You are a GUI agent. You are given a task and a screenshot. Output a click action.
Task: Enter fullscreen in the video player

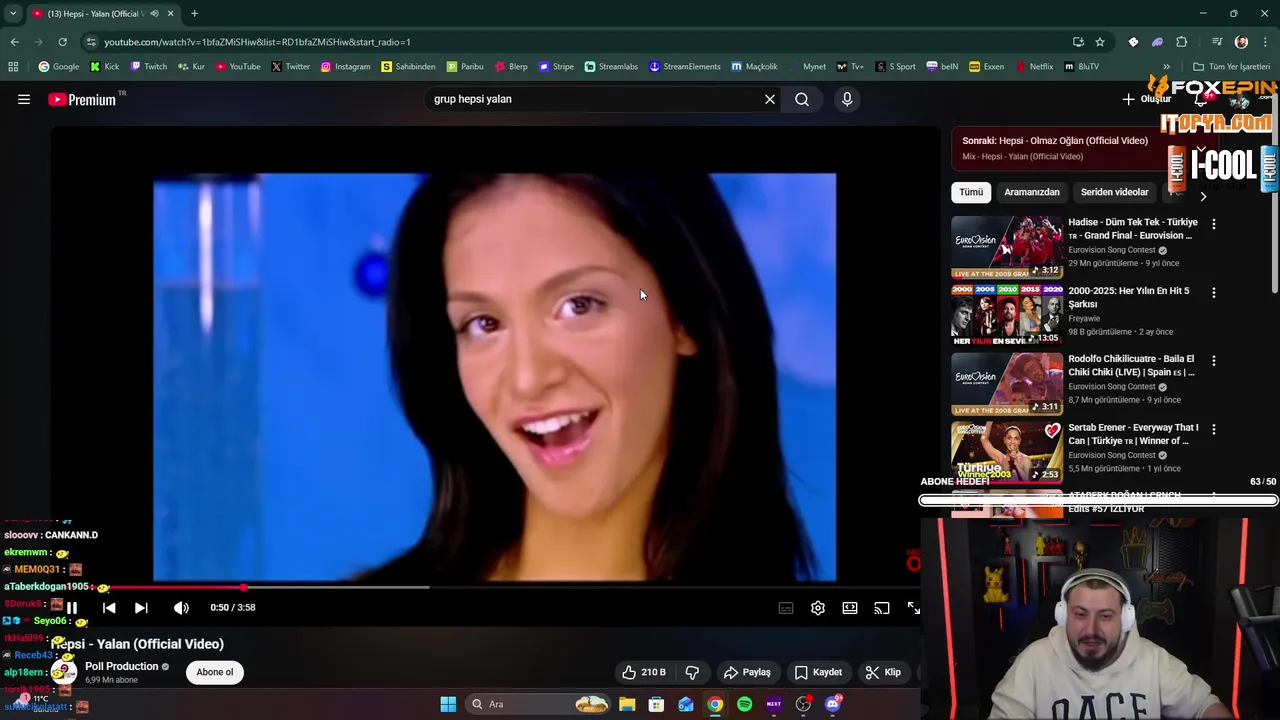click(x=914, y=608)
